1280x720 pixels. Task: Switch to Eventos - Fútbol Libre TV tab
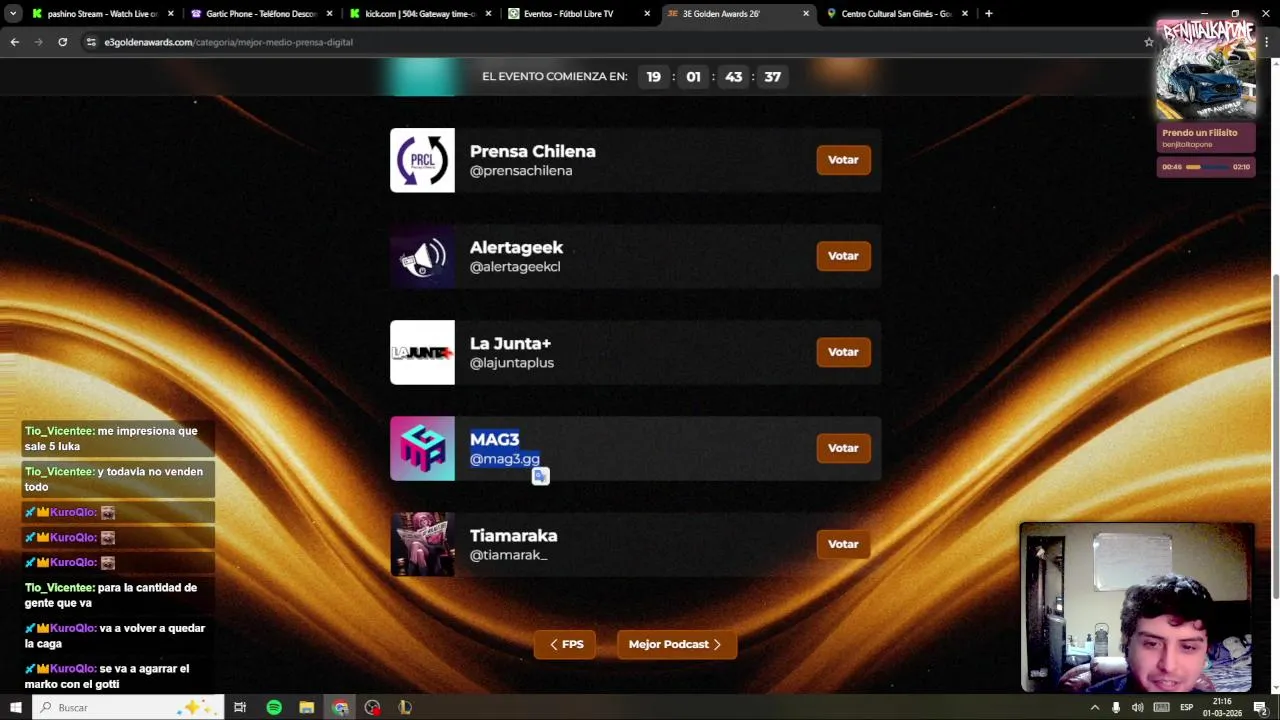coord(578,14)
